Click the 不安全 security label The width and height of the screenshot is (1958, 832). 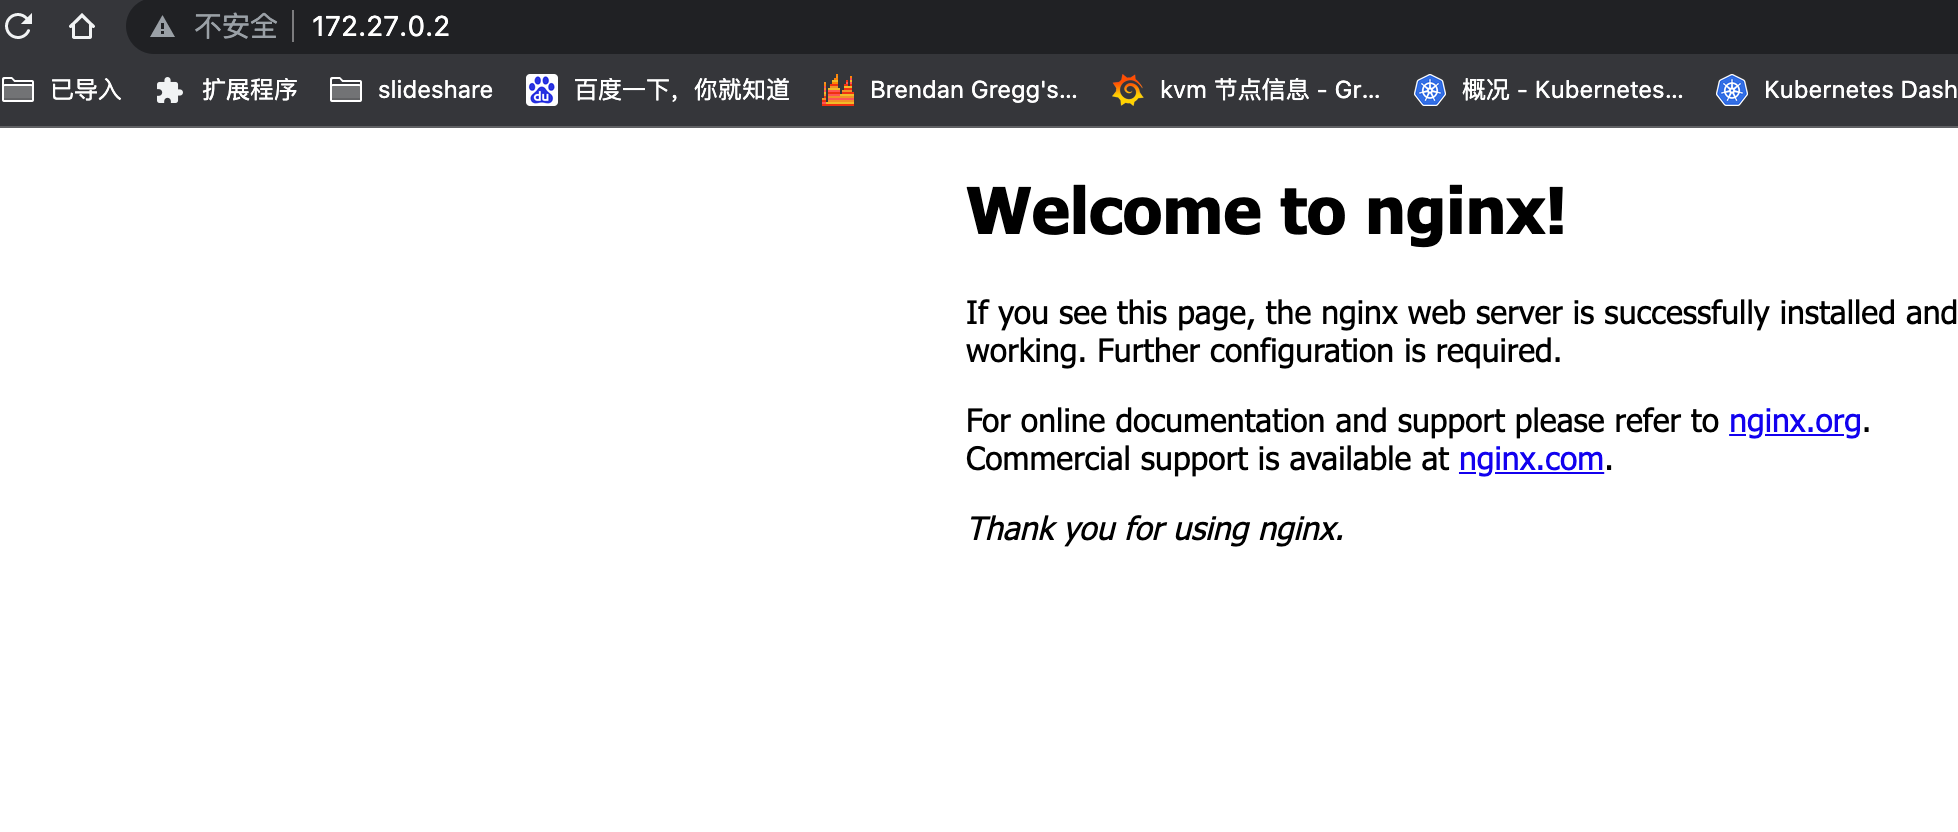pos(235,26)
